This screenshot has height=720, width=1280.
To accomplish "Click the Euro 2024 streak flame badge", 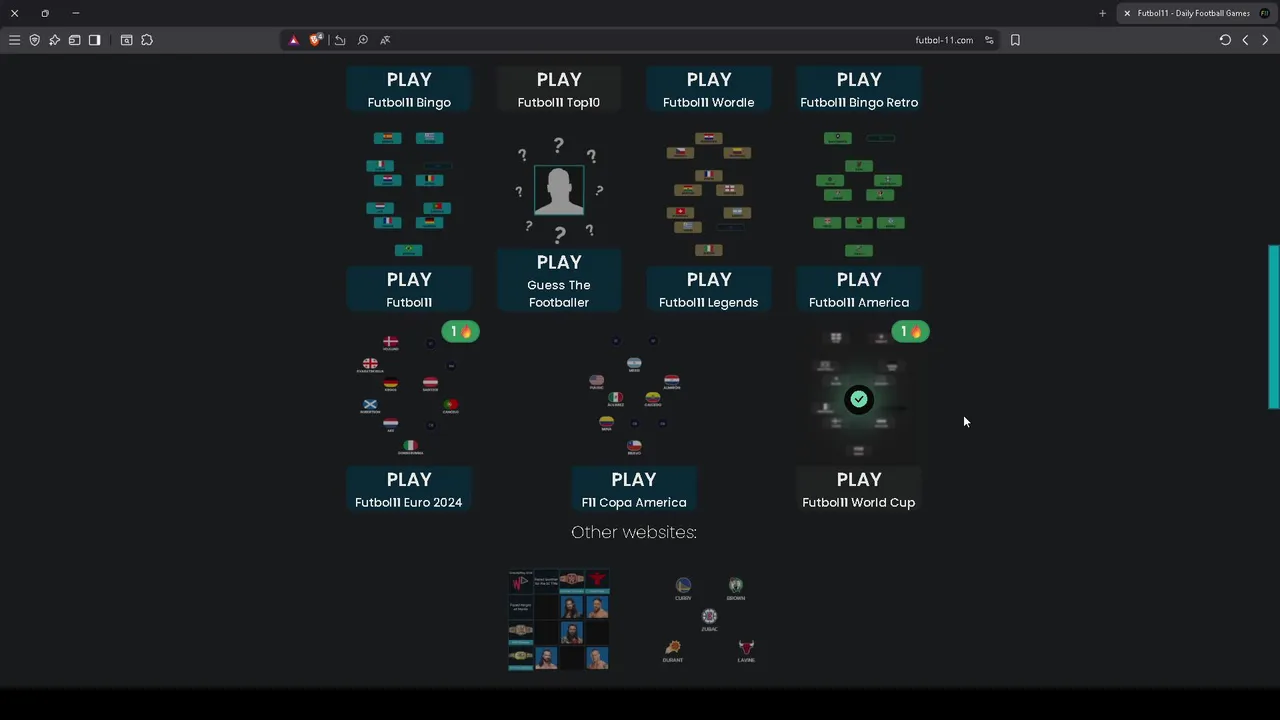I will (461, 332).
